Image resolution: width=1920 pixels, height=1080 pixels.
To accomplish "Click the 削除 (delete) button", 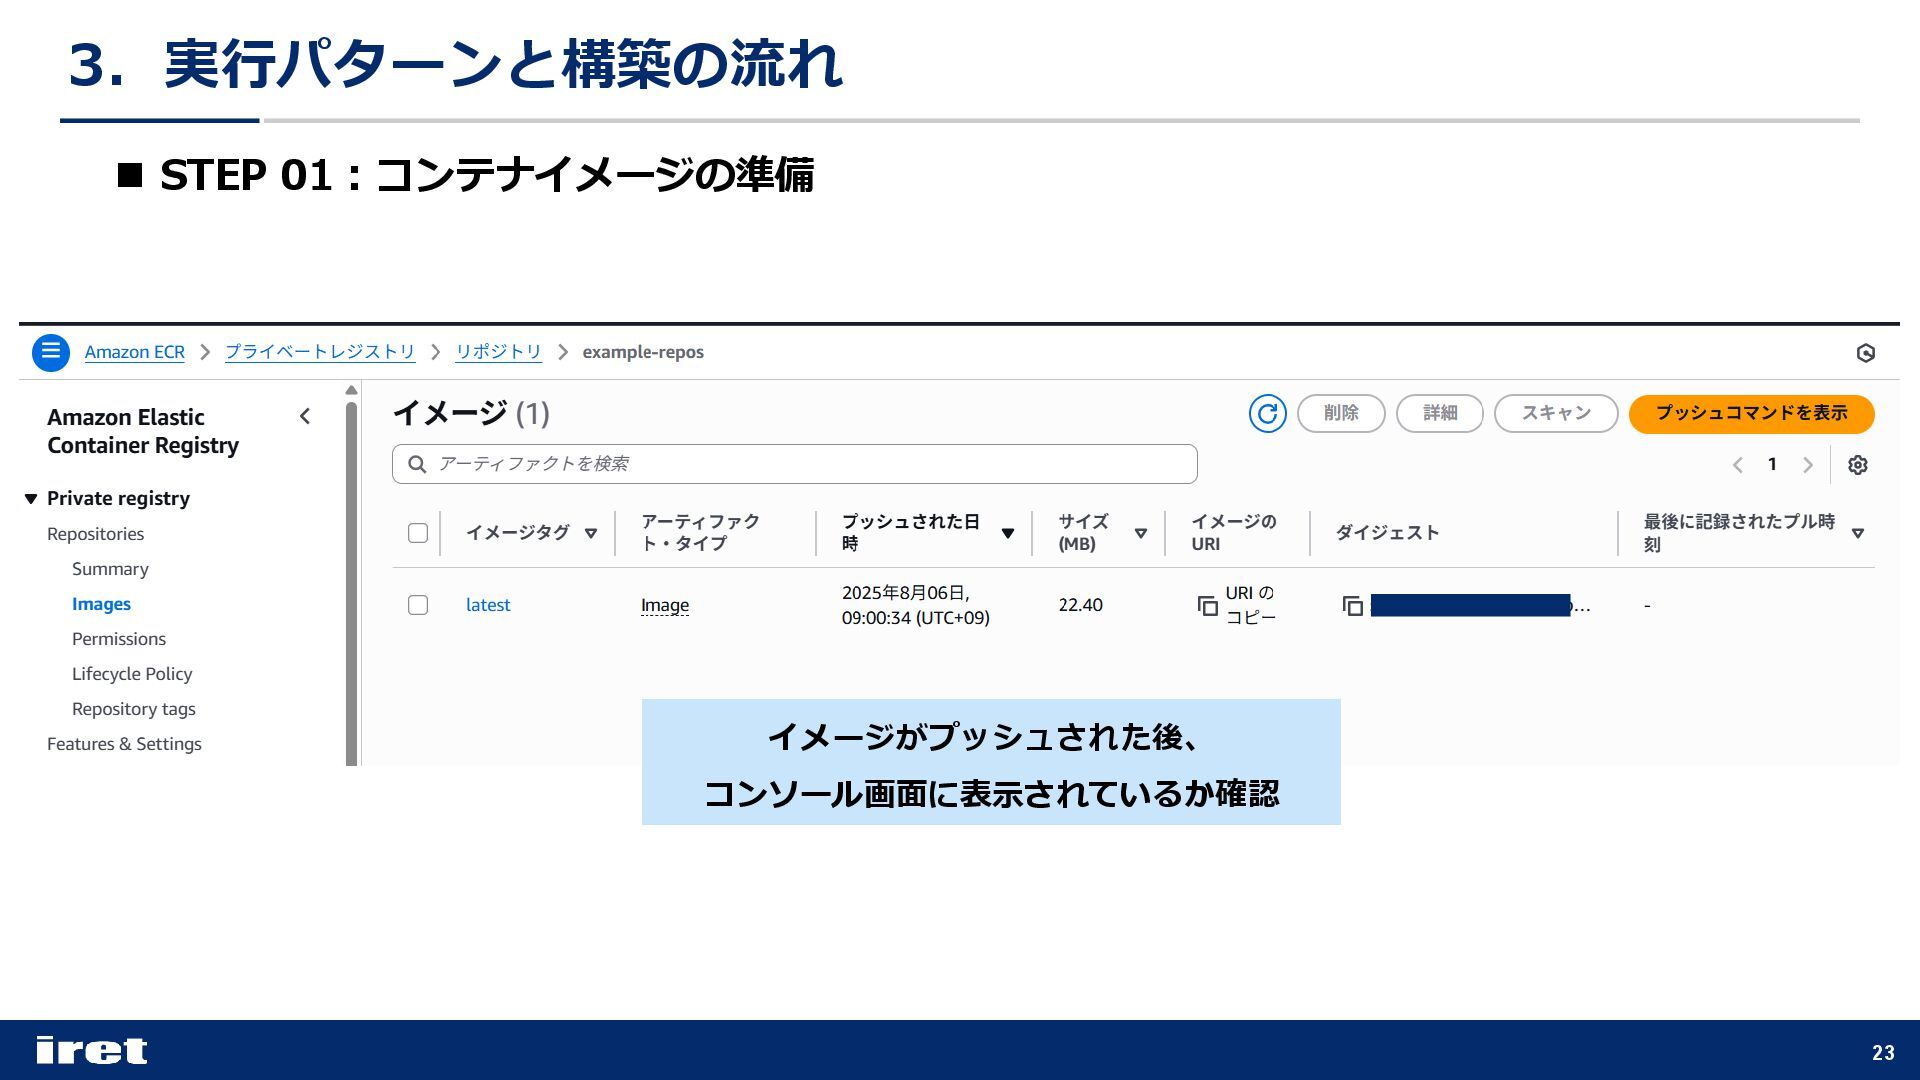I will (1341, 413).
